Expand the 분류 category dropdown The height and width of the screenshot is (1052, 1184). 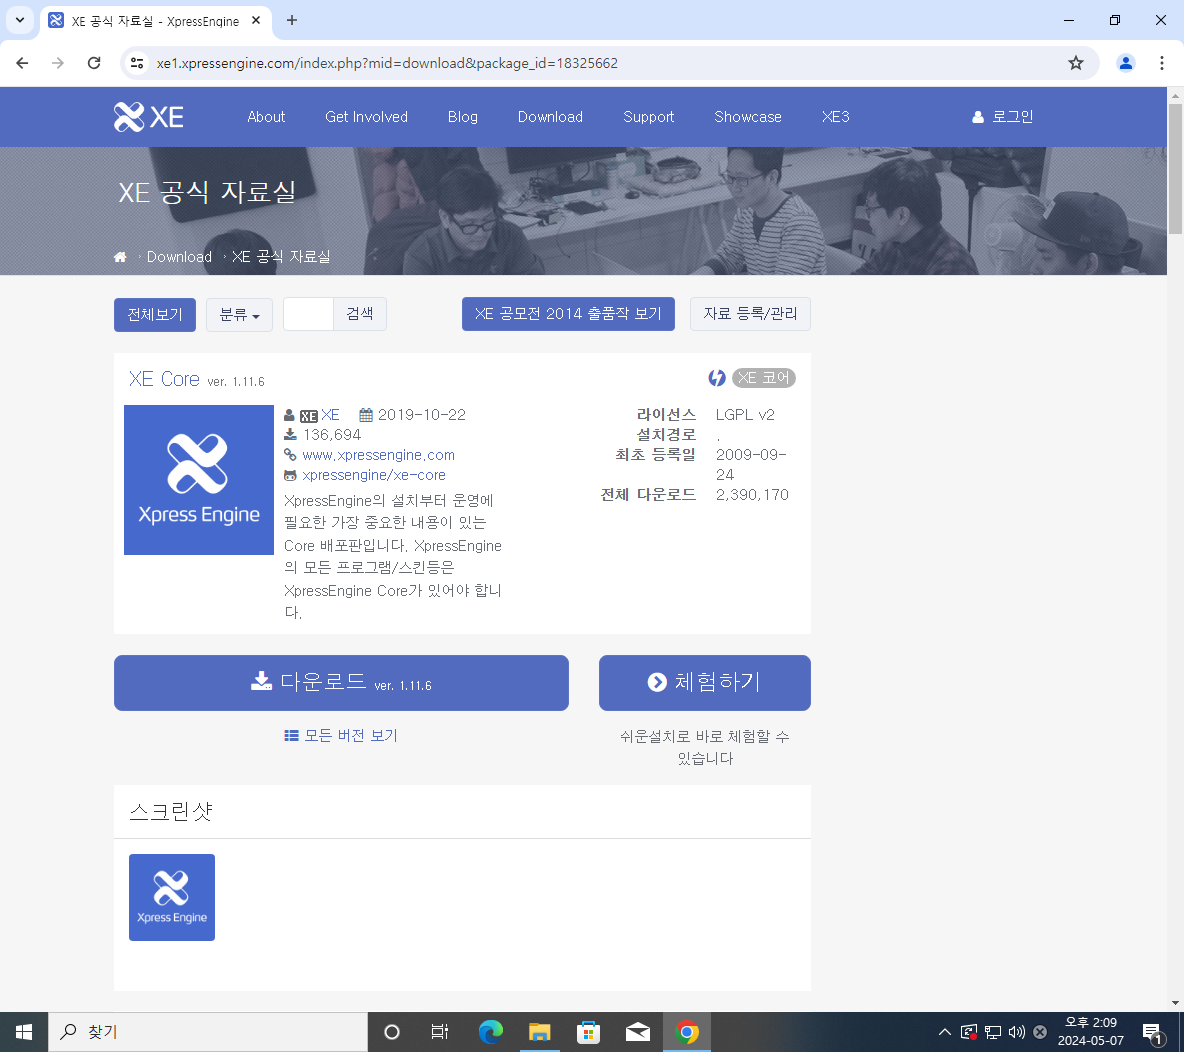pos(239,315)
